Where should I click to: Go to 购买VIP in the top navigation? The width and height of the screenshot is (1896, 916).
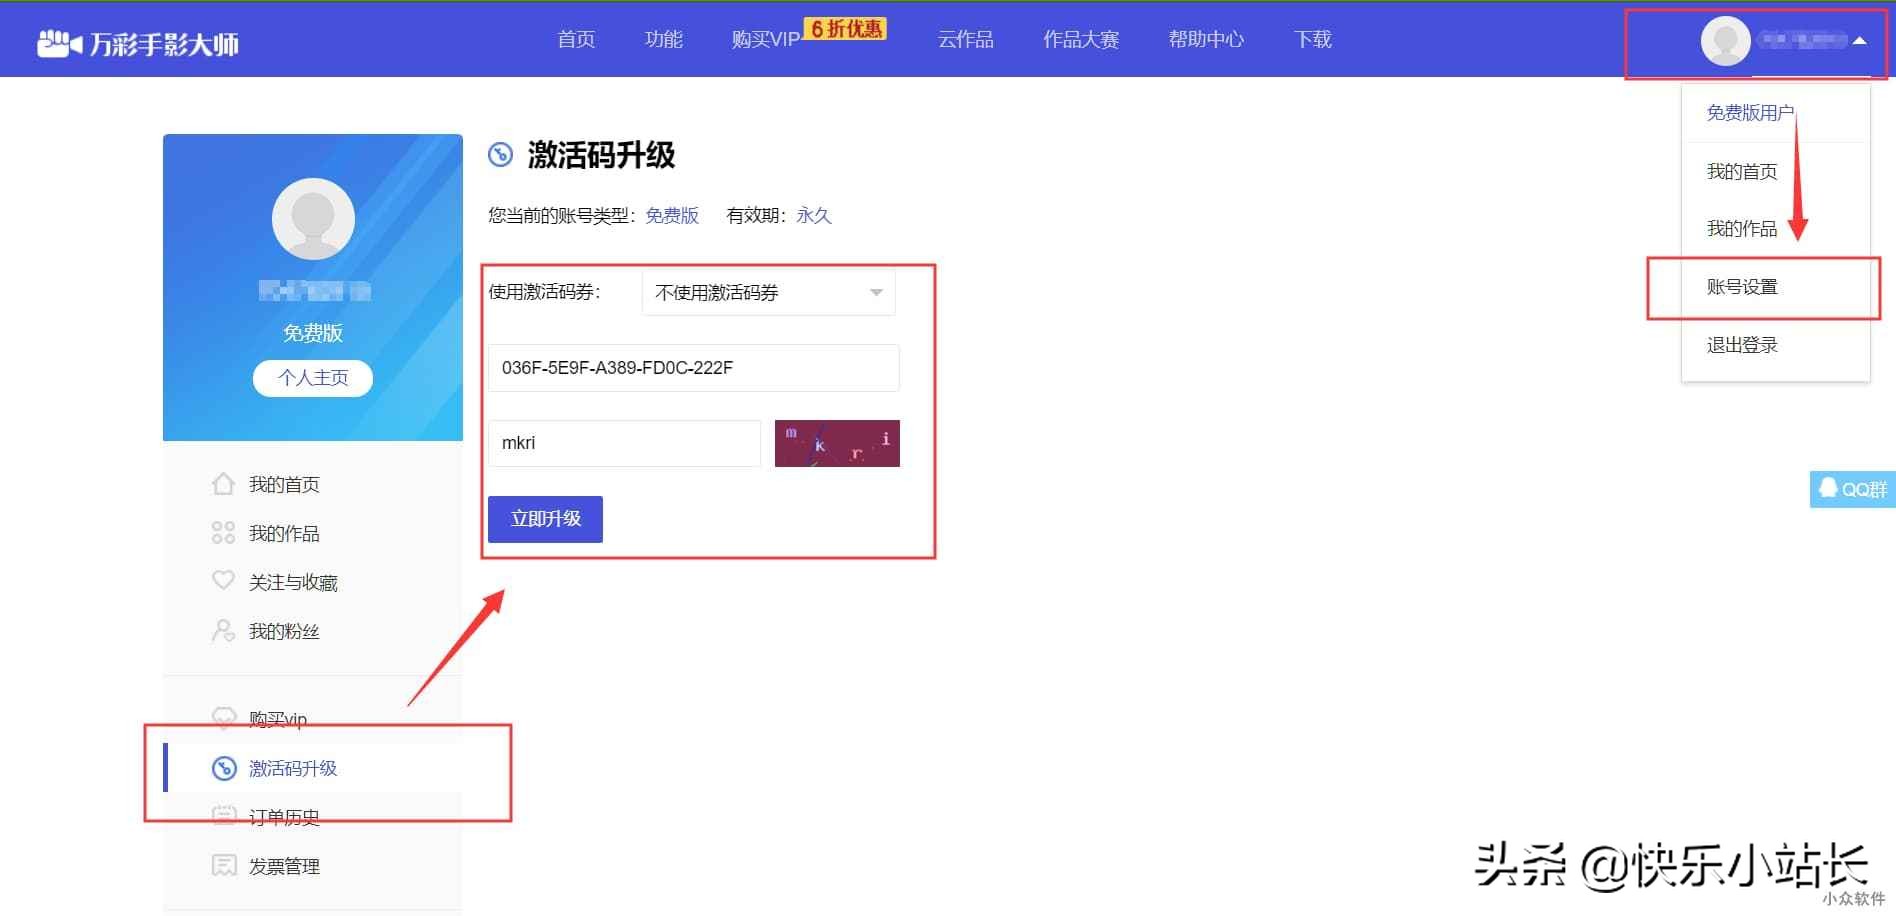point(765,39)
